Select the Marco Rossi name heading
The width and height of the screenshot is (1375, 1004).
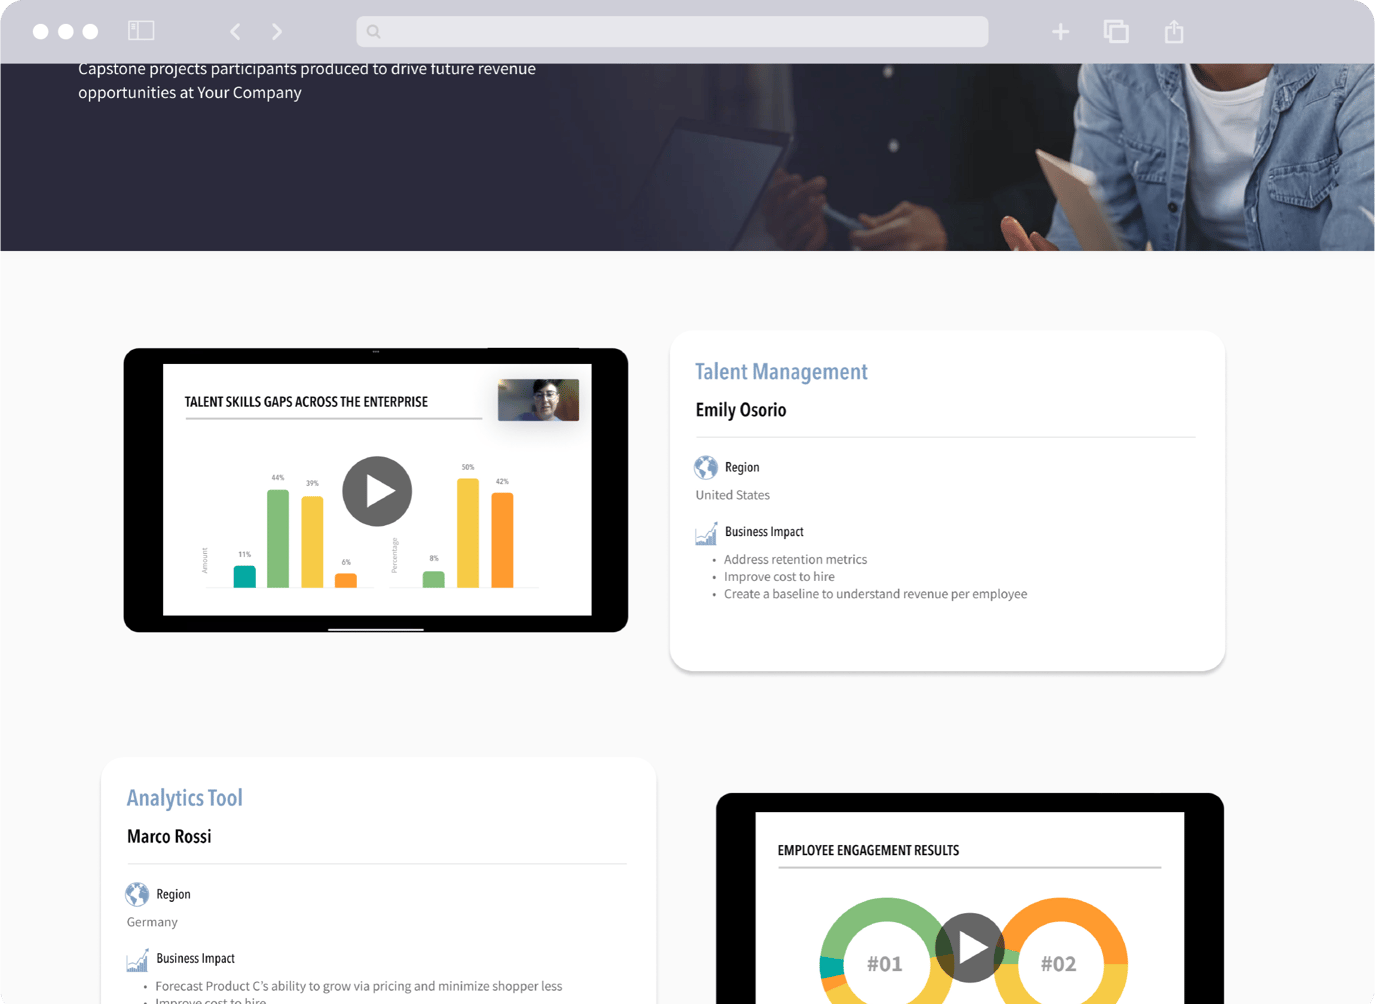tap(169, 837)
